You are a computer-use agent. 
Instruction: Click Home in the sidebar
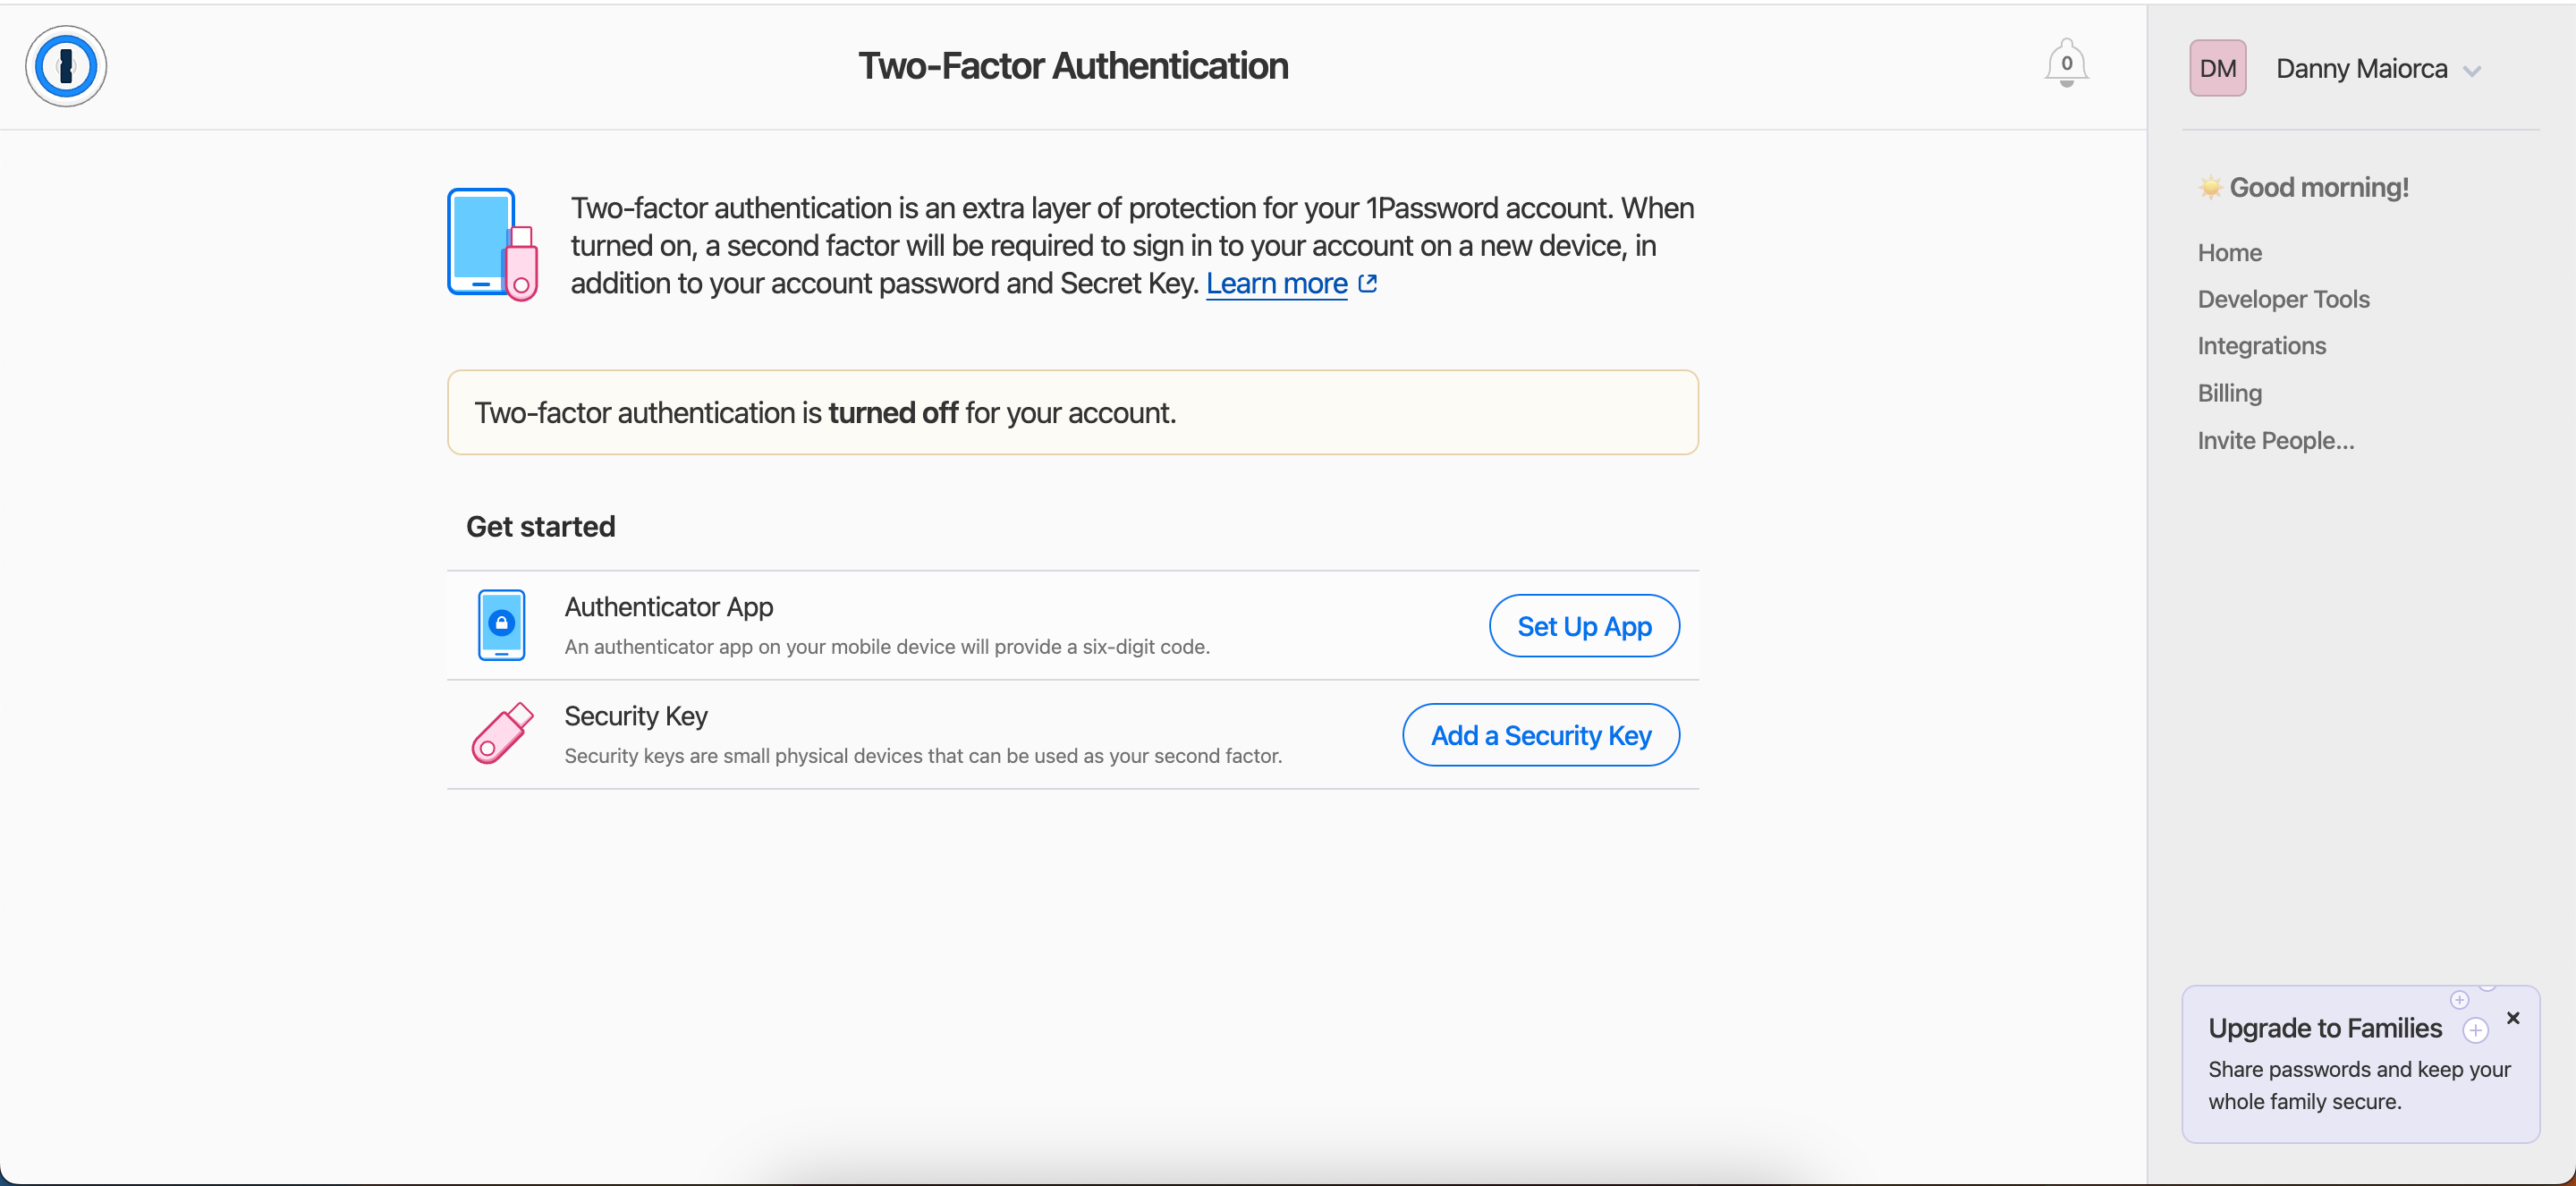[x=2231, y=251]
